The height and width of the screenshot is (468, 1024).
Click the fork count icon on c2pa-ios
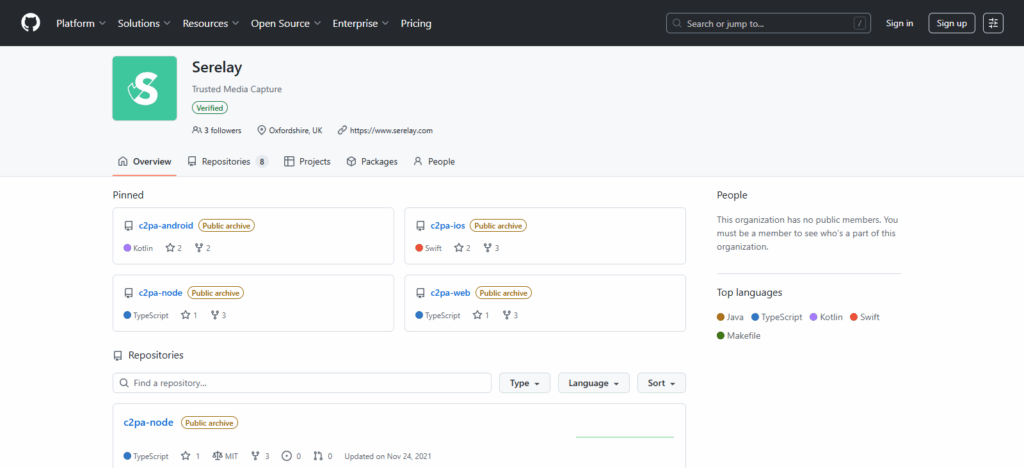point(487,248)
